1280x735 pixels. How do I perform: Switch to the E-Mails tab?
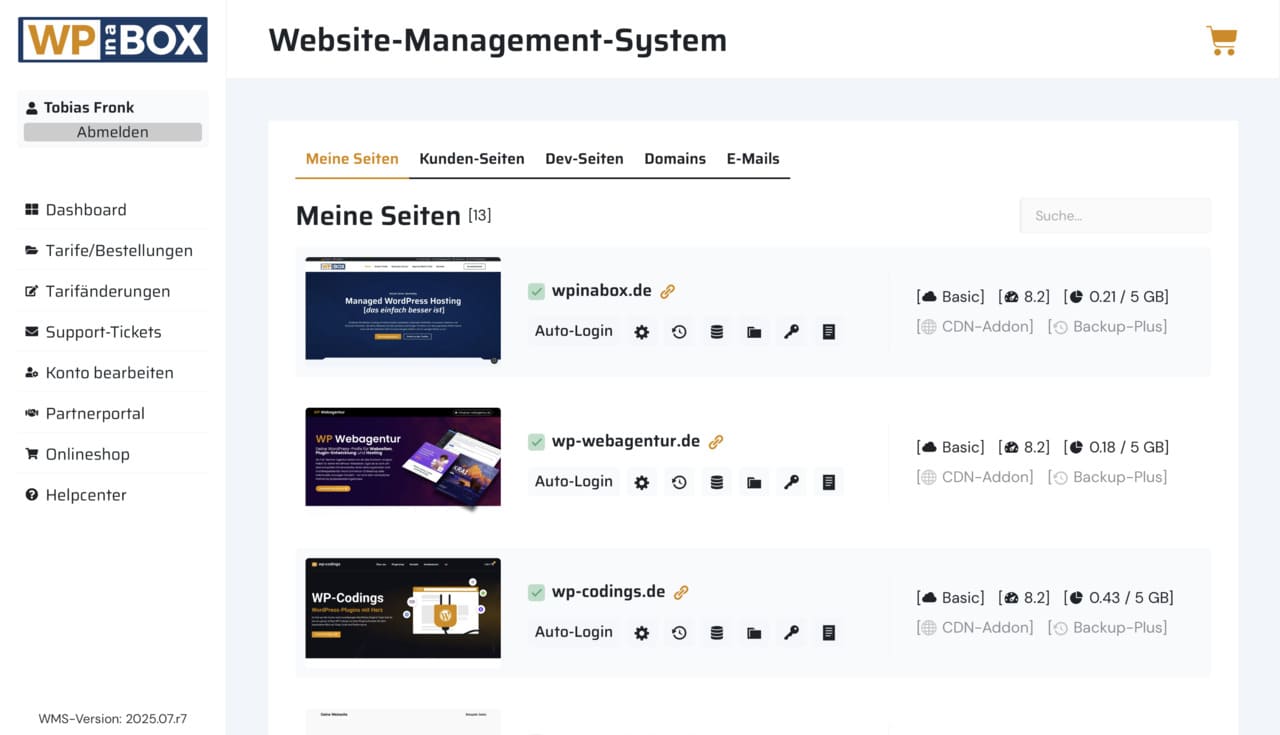pos(753,158)
